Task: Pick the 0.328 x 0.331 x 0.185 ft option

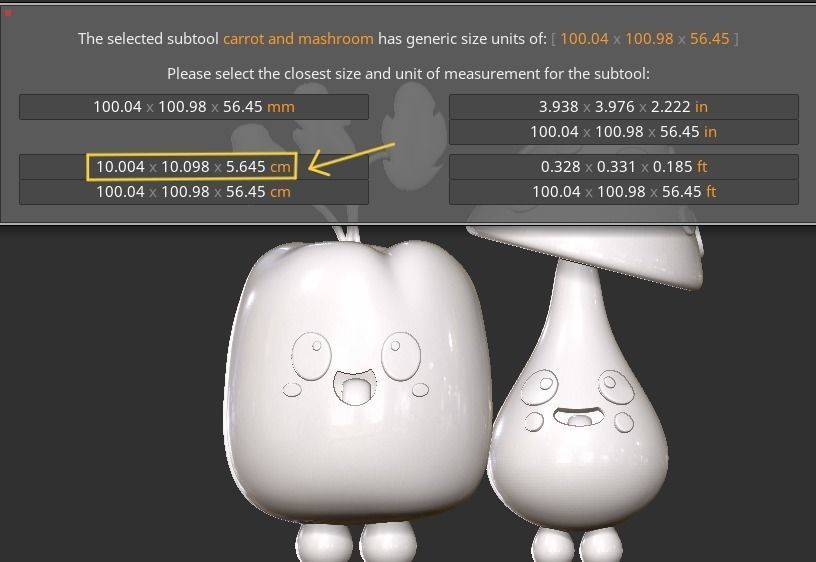Action: pyautogui.click(x=623, y=167)
